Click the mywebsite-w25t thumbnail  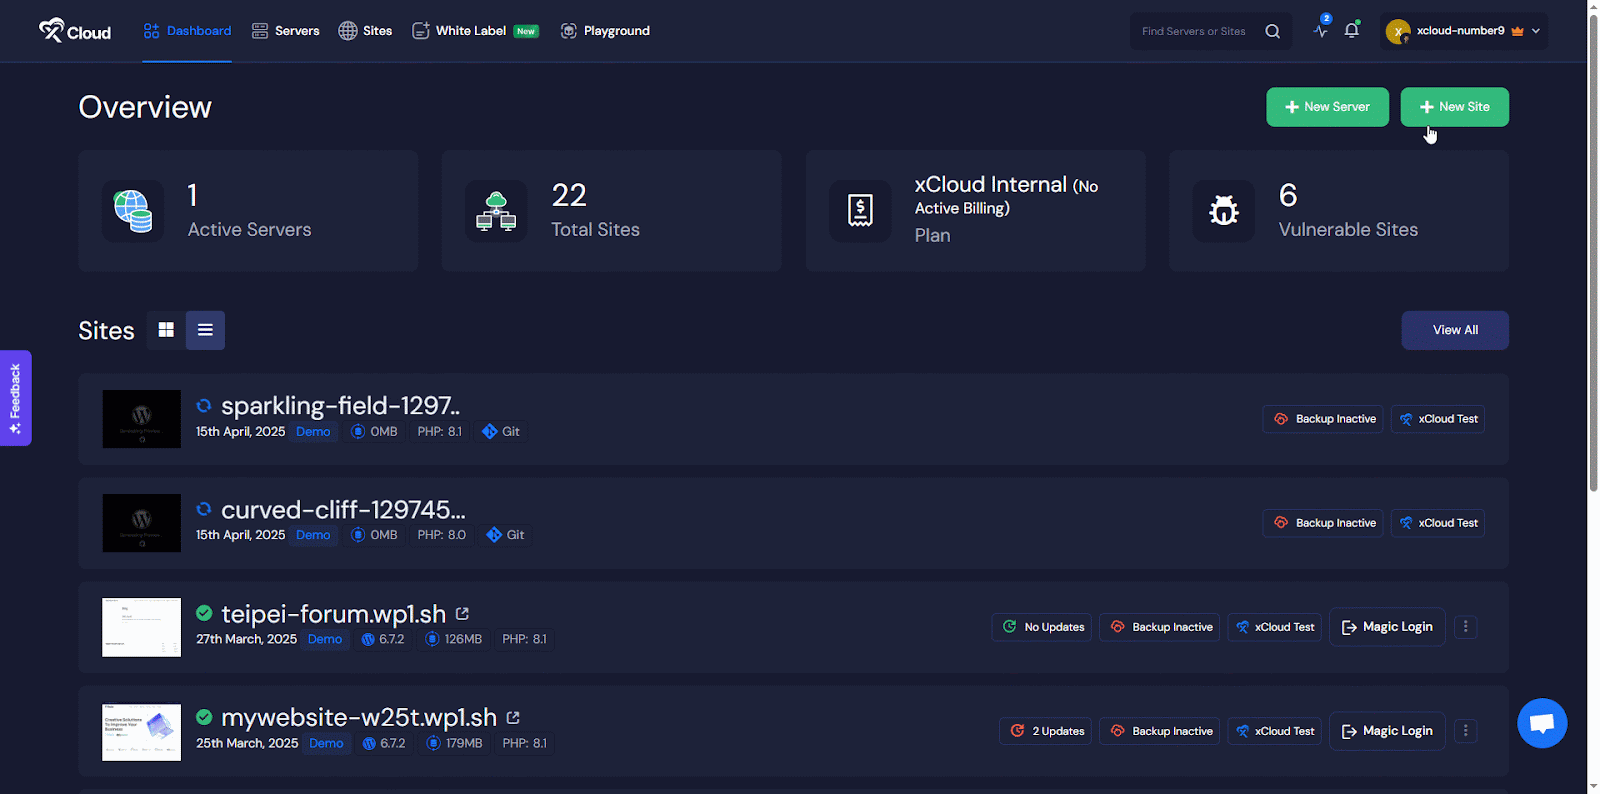pyautogui.click(x=142, y=732)
